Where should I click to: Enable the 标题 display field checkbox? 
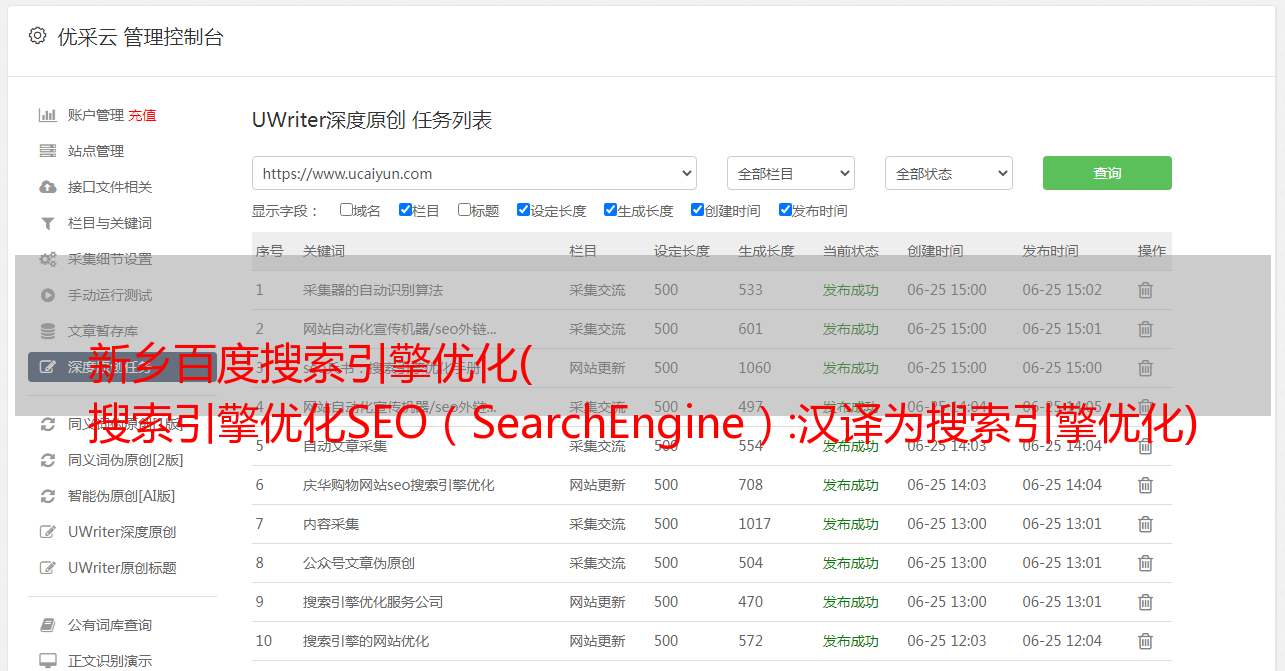click(464, 210)
